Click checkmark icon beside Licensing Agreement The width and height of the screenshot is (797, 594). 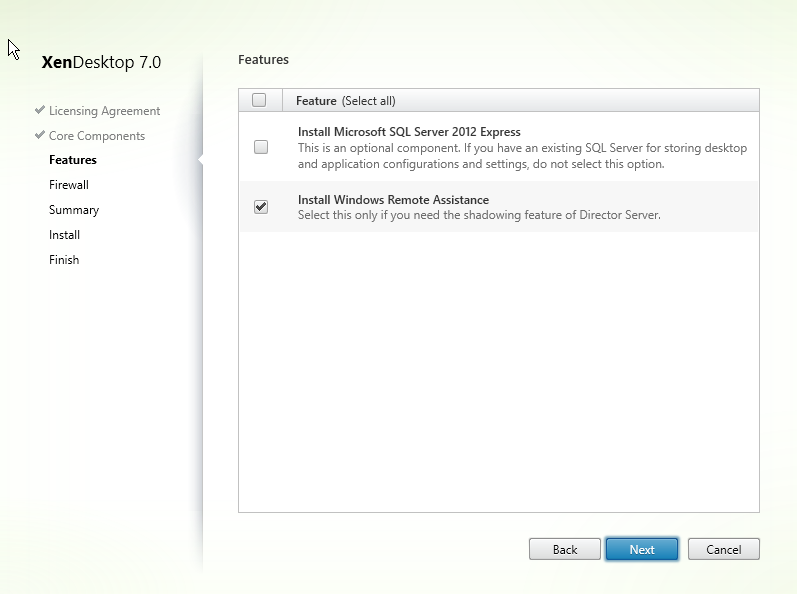pyautogui.click(x=40, y=110)
